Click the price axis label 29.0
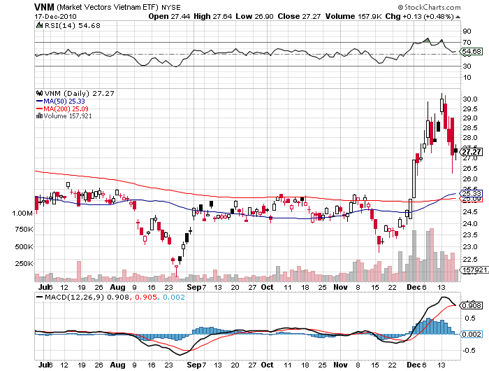 470,118
